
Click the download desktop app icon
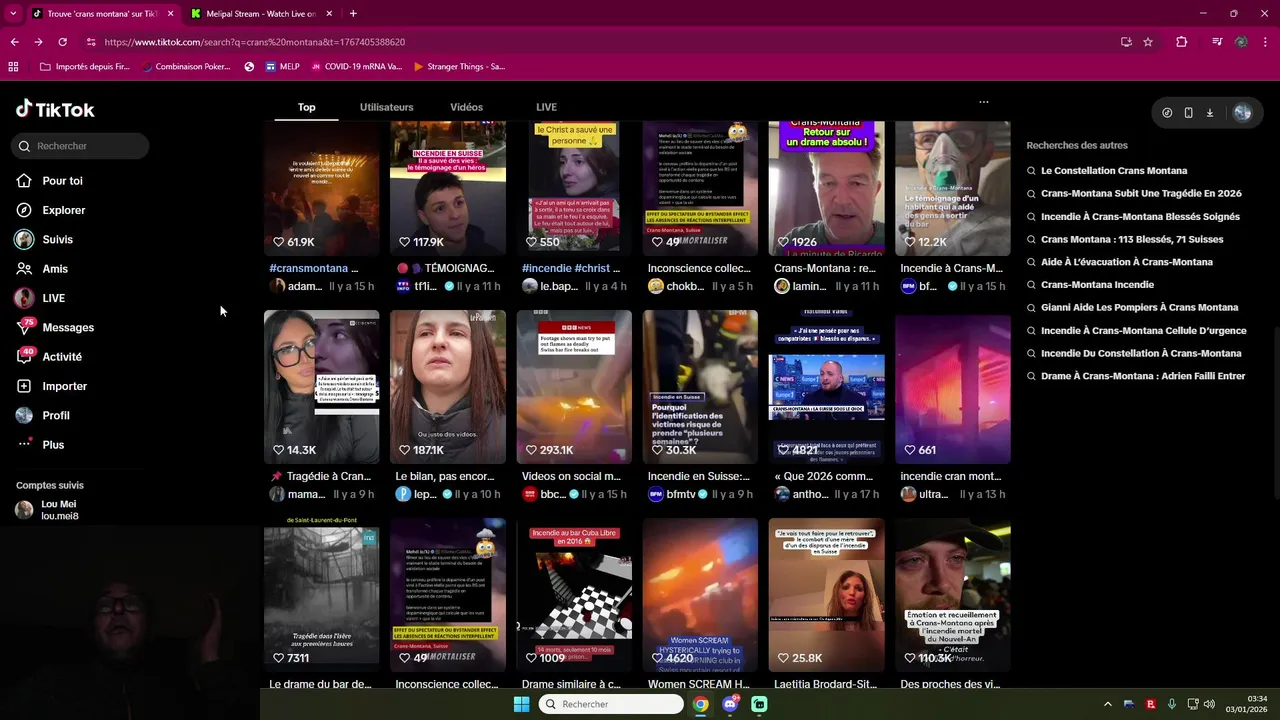pos(1209,113)
